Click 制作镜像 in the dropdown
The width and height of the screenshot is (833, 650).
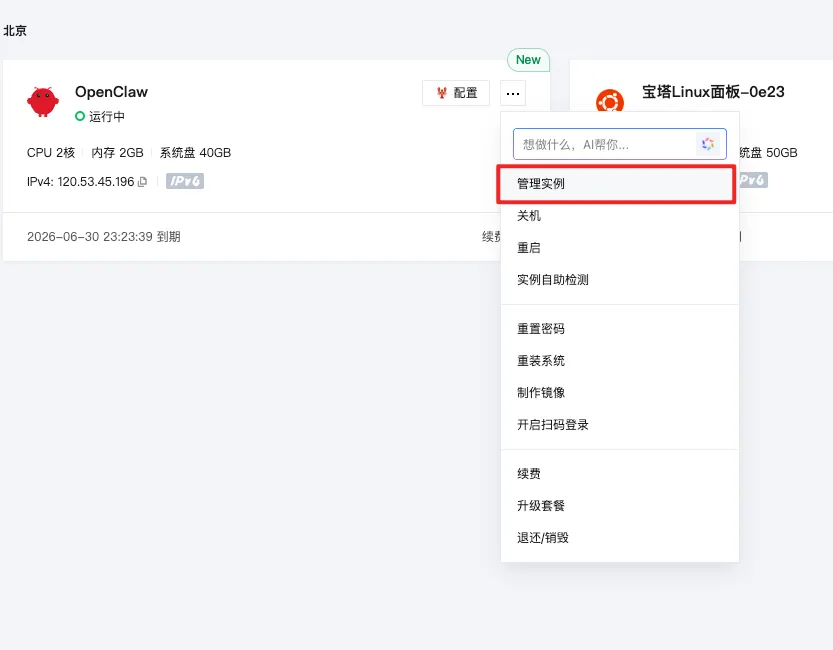click(620, 392)
